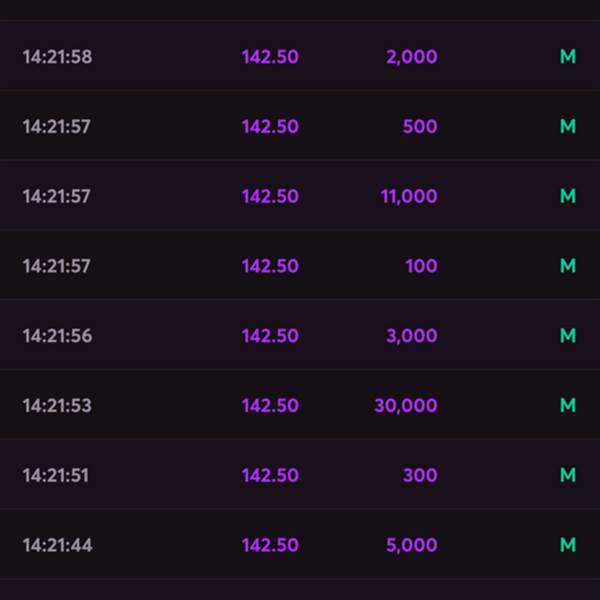Click the M marker beside 30,000

tap(568, 406)
